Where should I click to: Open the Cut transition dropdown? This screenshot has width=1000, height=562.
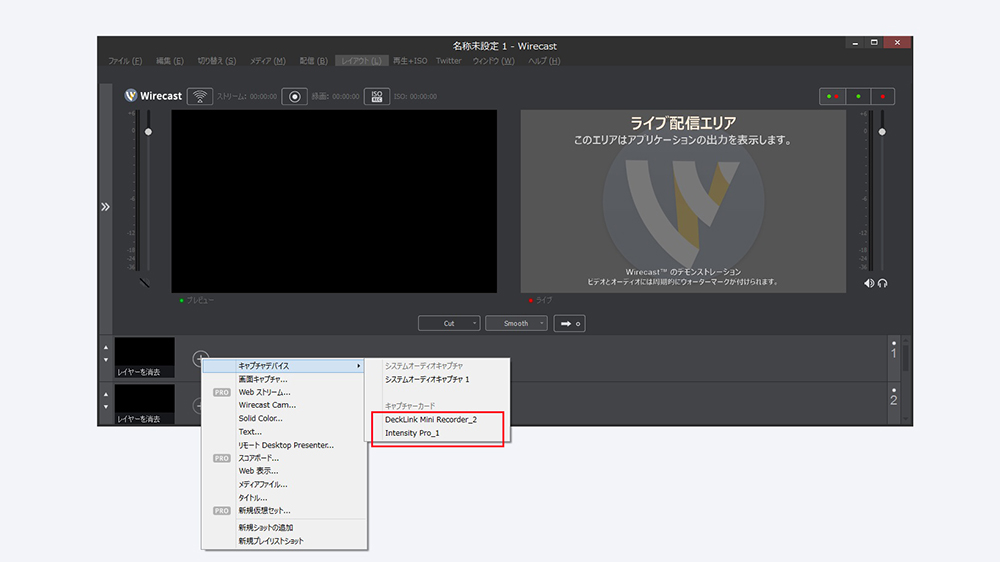point(449,323)
